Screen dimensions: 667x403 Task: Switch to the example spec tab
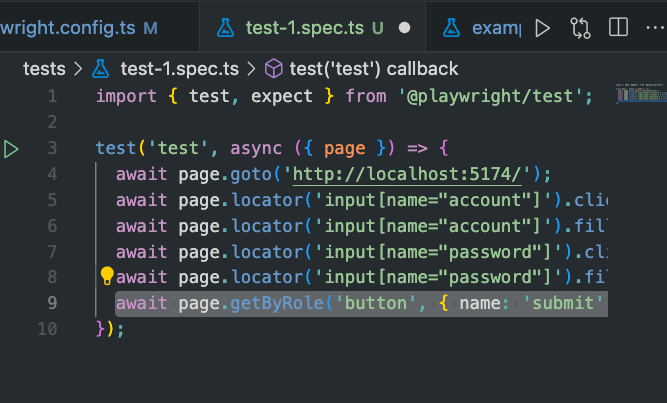click(x=482, y=28)
